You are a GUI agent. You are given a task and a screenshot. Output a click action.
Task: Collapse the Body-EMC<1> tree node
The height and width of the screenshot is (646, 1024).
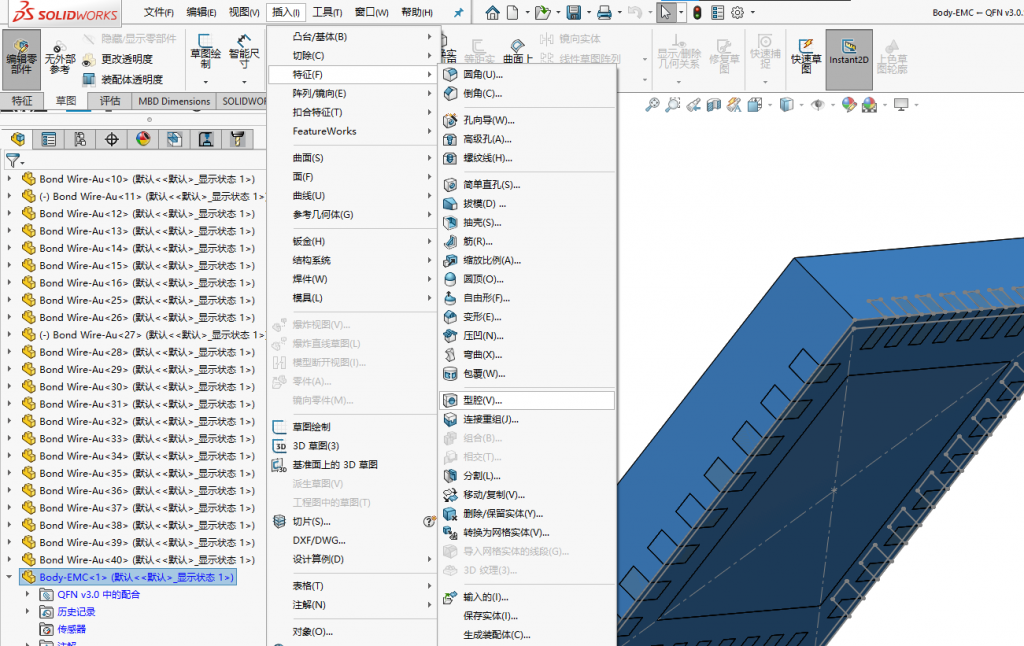pos(9,577)
